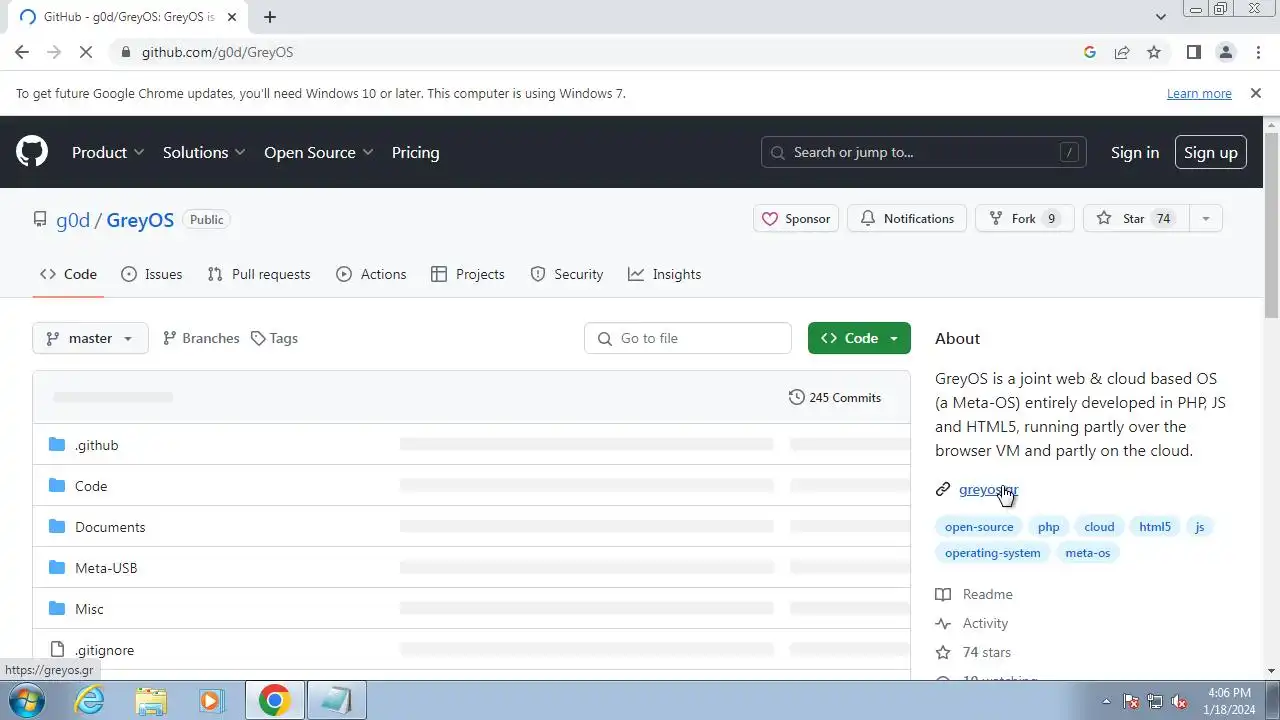
Task: Select the Code repository tab
Action: click(68, 274)
